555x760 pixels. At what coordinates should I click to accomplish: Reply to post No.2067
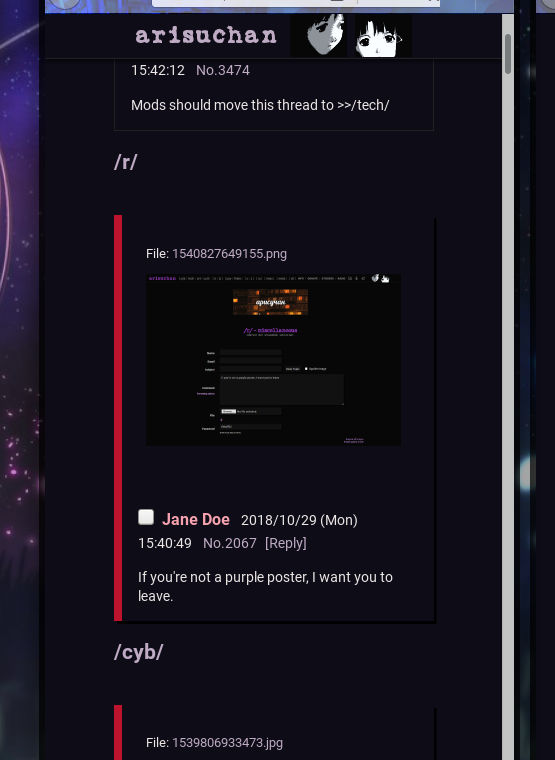(x=285, y=543)
